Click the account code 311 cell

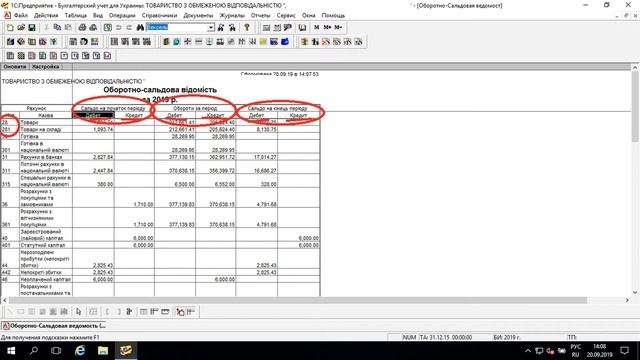10,167
